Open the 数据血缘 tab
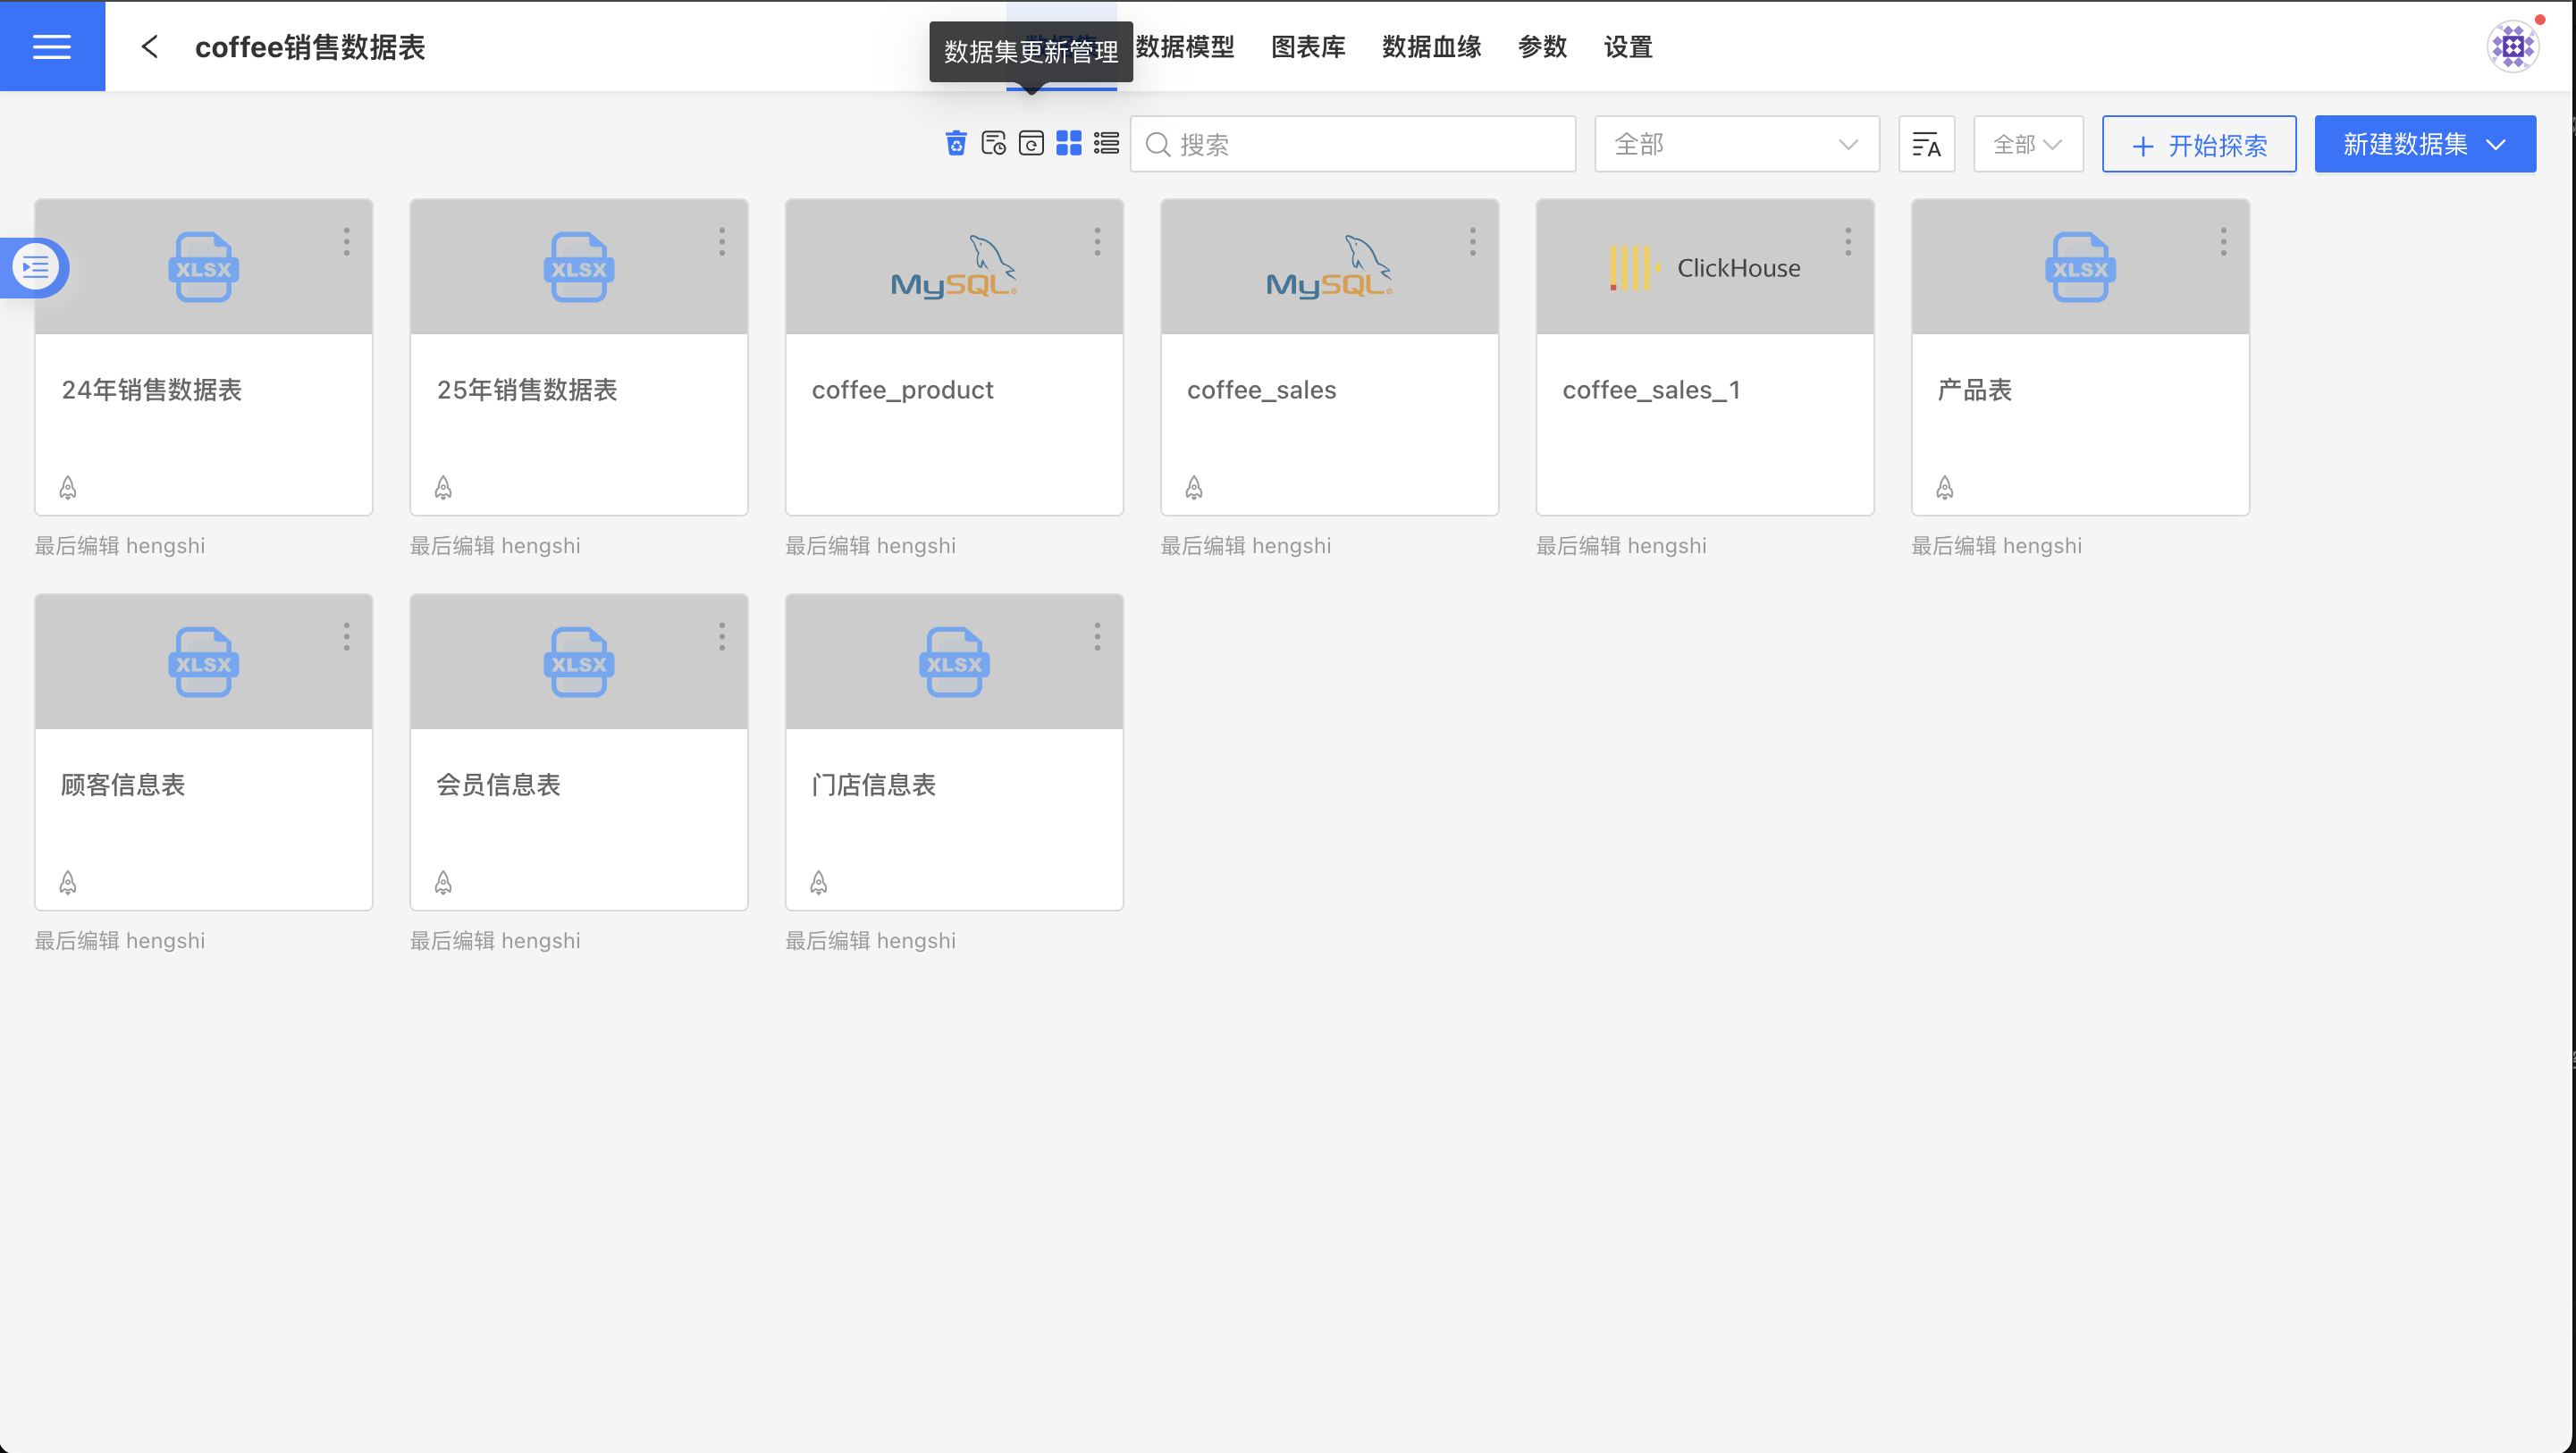The width and height of the screenshot is (2576, 1453). coord(1431,47)
